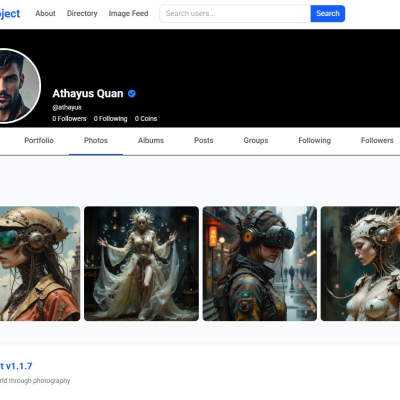The image size is (400, 400).
Task: Open the Posts tab
Action: tap(204, 140)
